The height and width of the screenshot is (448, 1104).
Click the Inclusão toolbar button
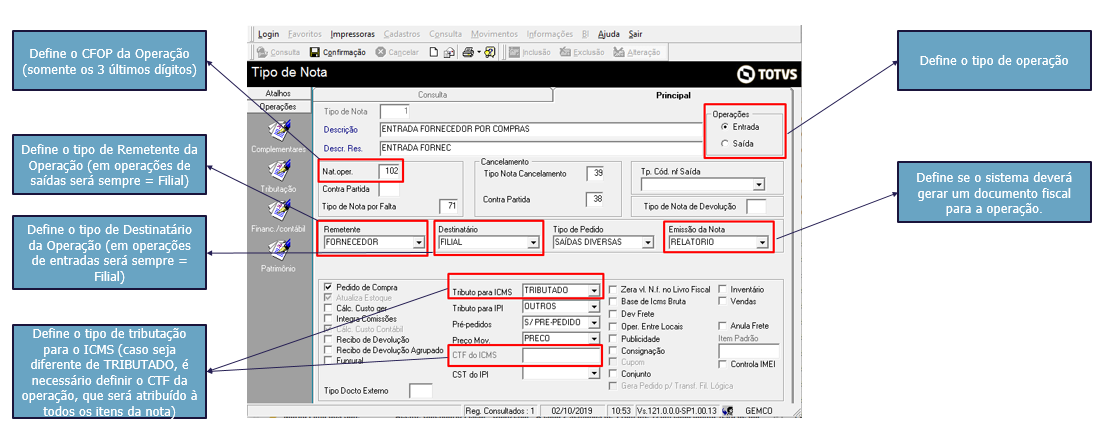[x=529, y=52]
